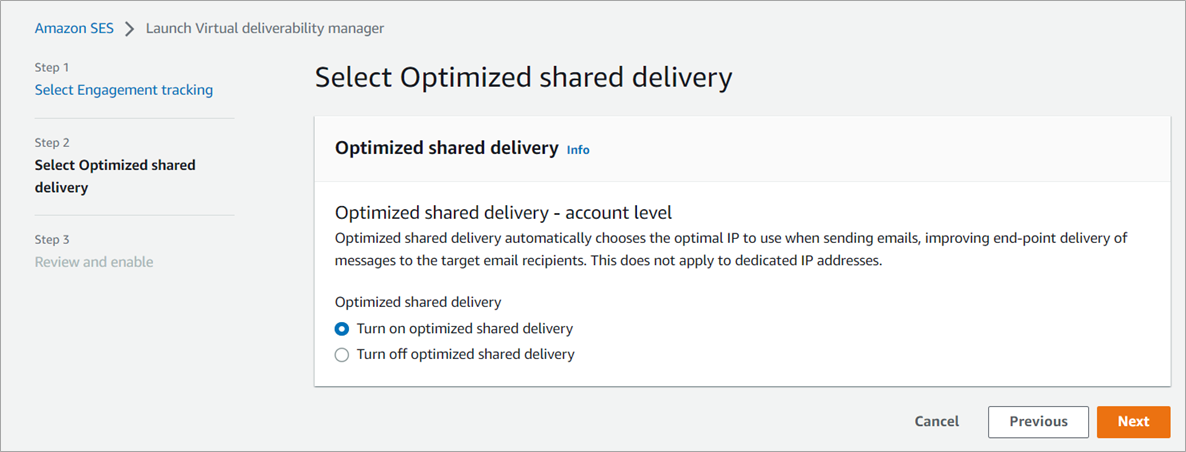Click the page heading Select Optimized shared delivery
Viewport: 1186px width, 452px height.
pyautogui.click(x=523, y=78)
